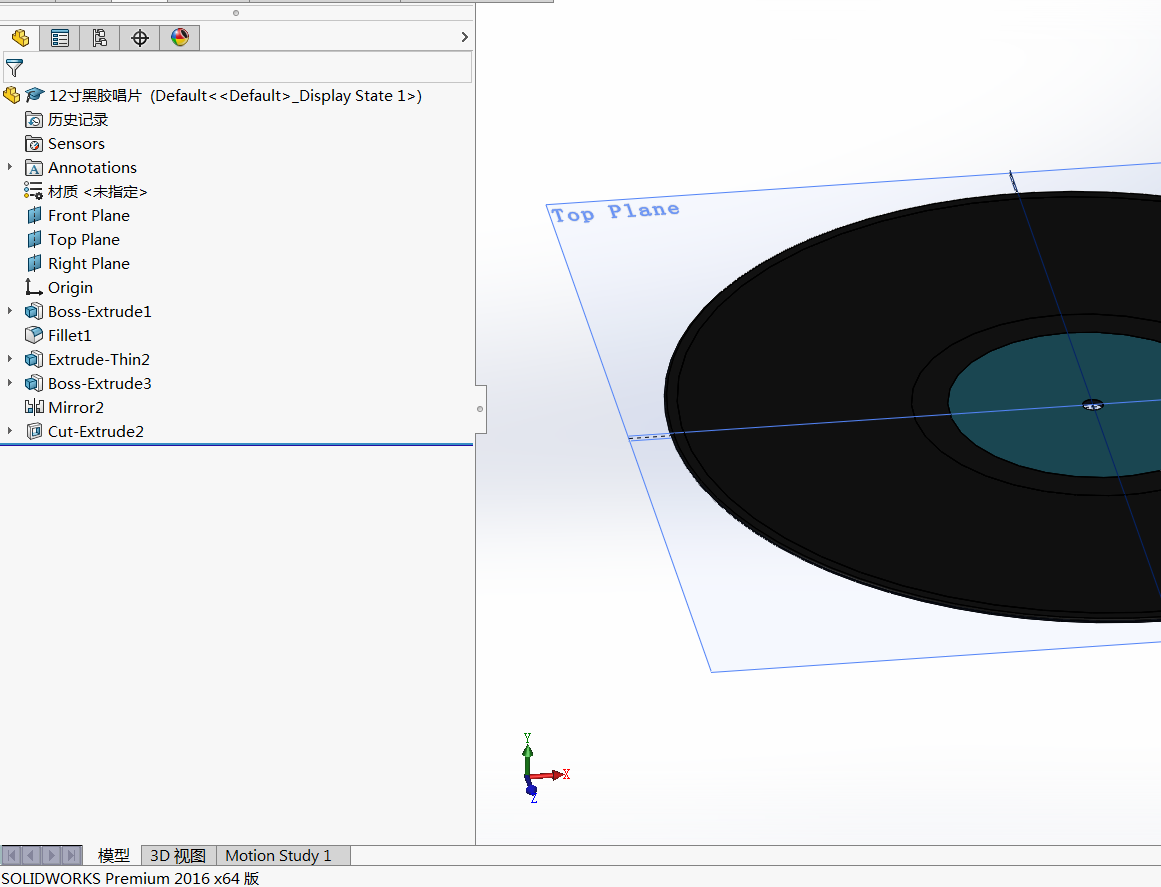The height and width of the screenshot is (887, 1161).
Task: Open the DisplayManager color ball tab
Action: [x=180, y=38]
